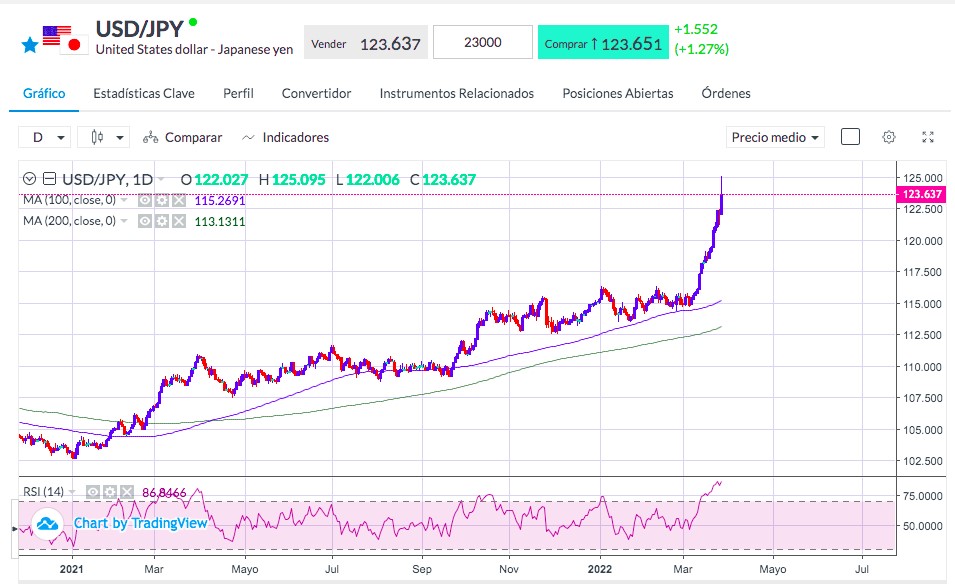The height and width of the screenshot is (584, 955).
Task: Expand the RSI (14) dropdown arrow
Action: click(x=72, y=491)
